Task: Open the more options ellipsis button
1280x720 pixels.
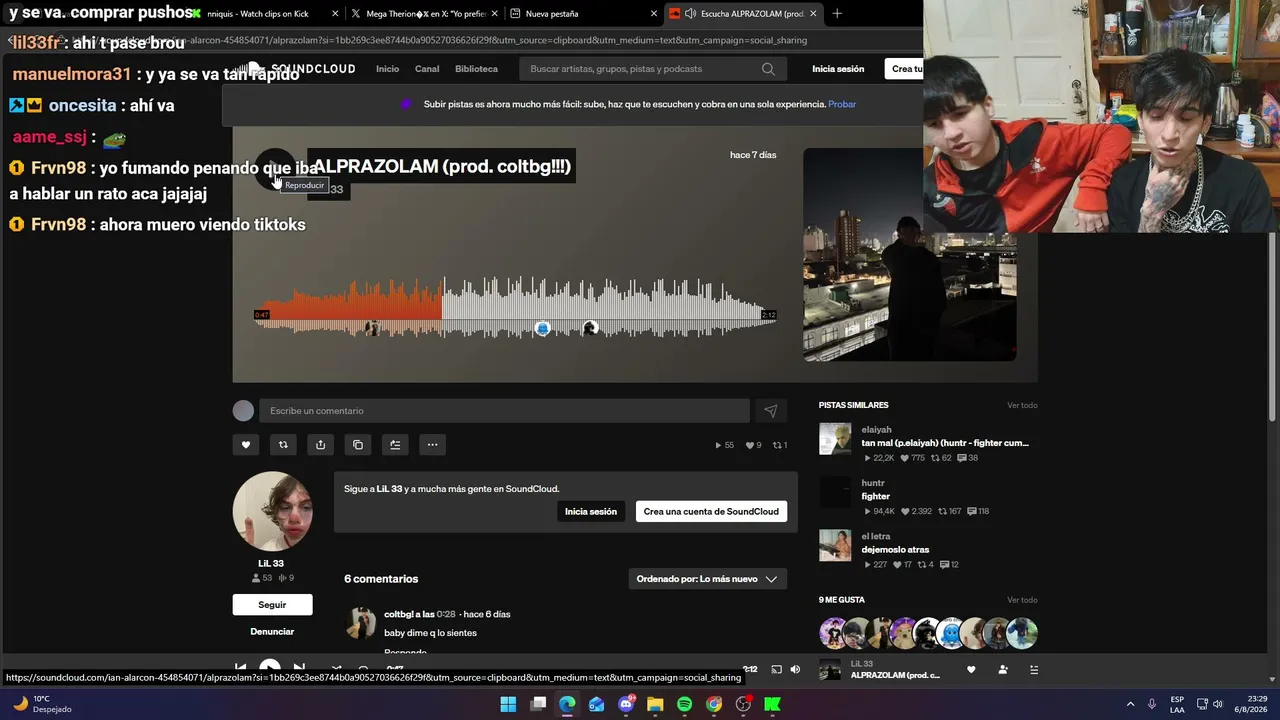Action: pyautogui.click(x=432, y=445)
